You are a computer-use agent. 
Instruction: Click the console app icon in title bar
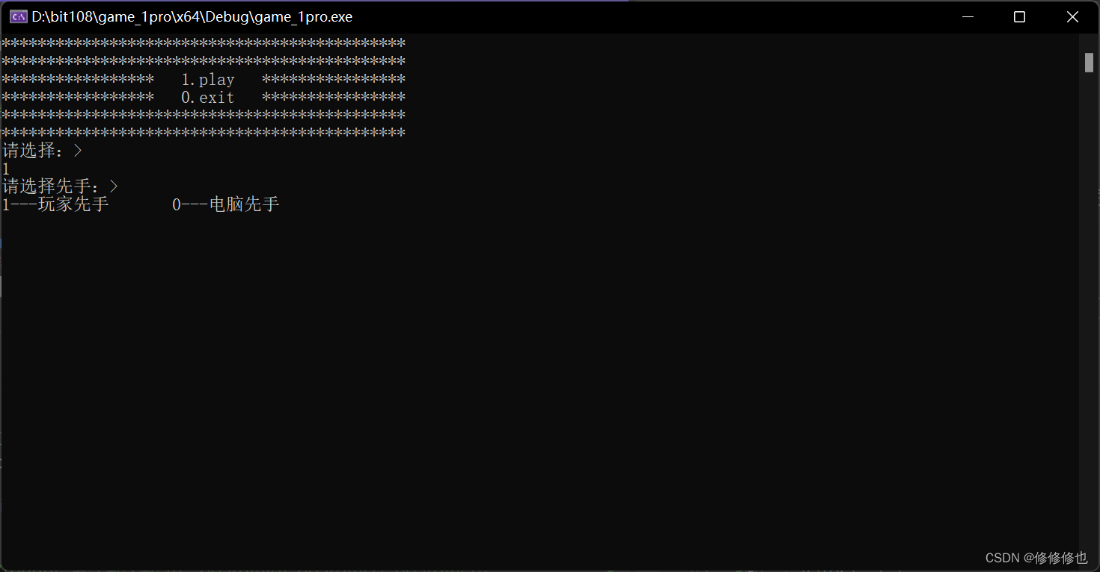[18, 17]
